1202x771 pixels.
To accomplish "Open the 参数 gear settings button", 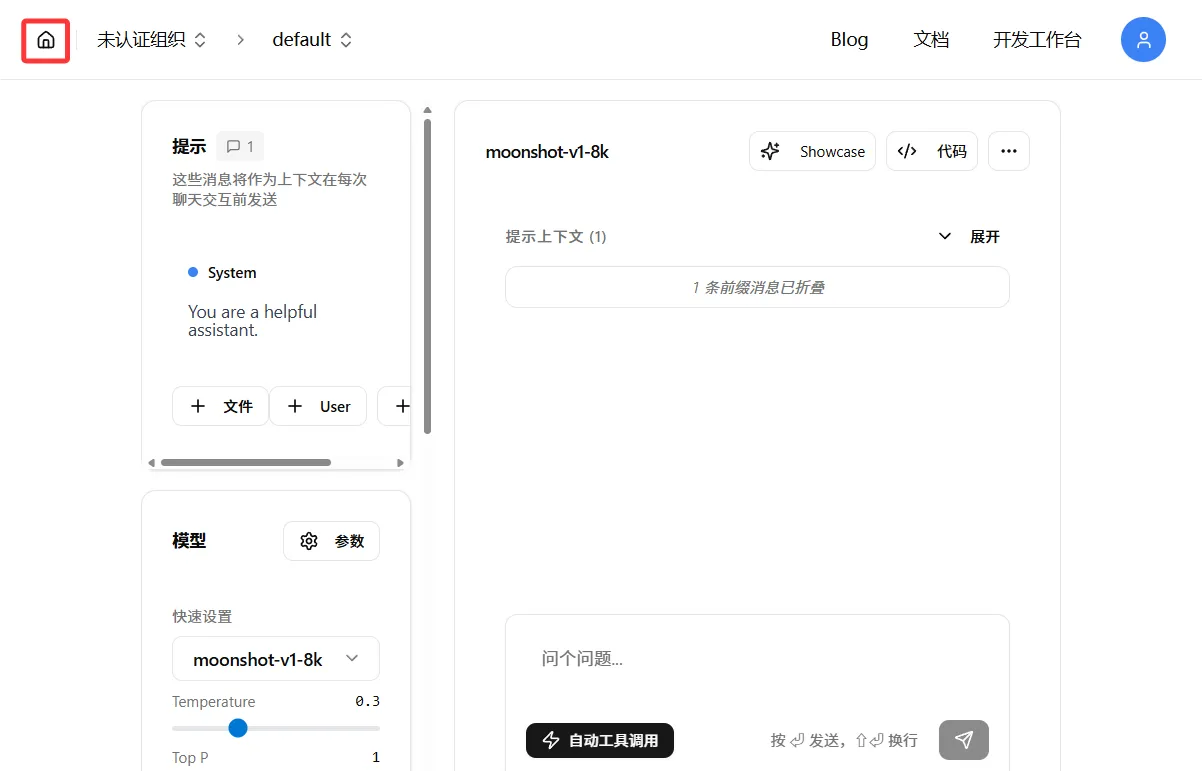I will click(331, 541).
